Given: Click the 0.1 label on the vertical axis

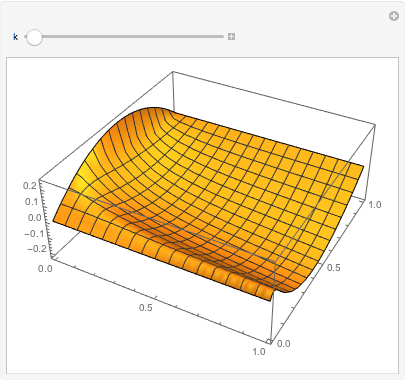Looking at the screenshot, I should 30,201.
